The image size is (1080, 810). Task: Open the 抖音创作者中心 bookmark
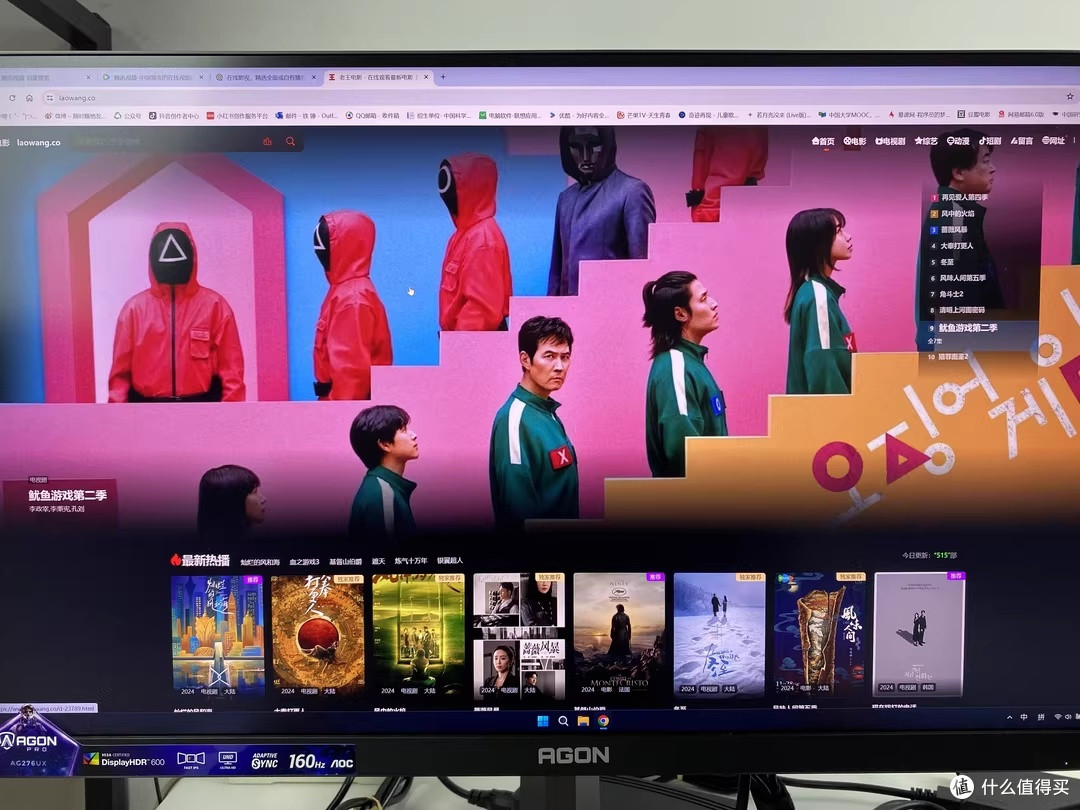click(174, 116)
